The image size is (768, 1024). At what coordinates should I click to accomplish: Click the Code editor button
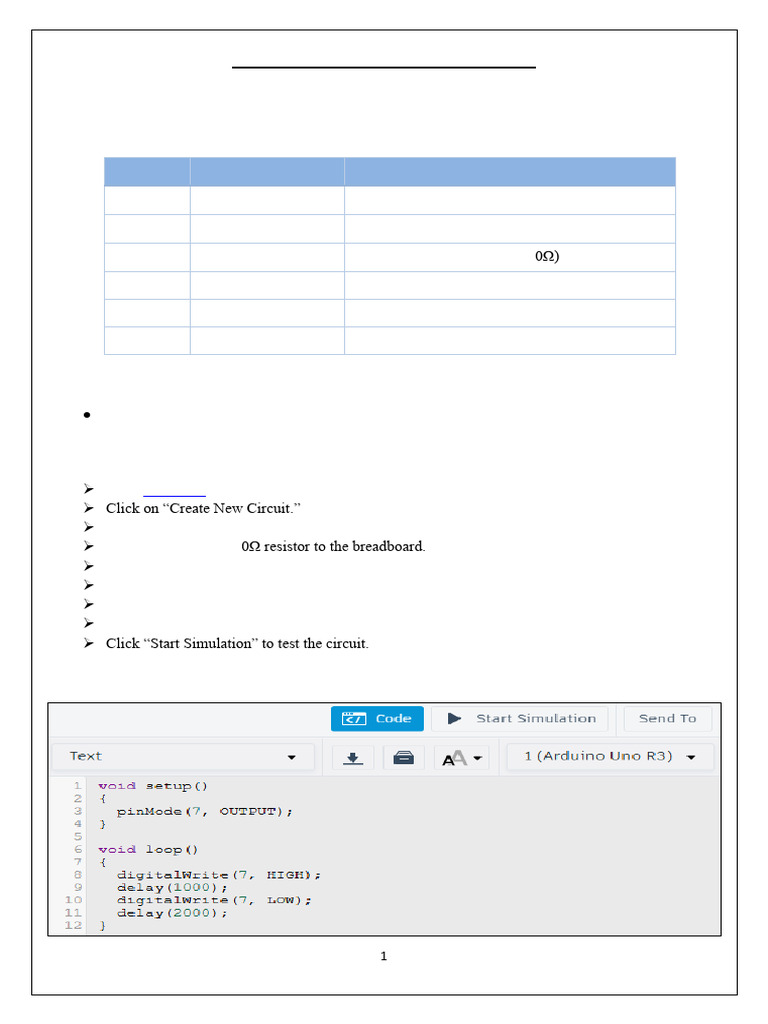377,718
